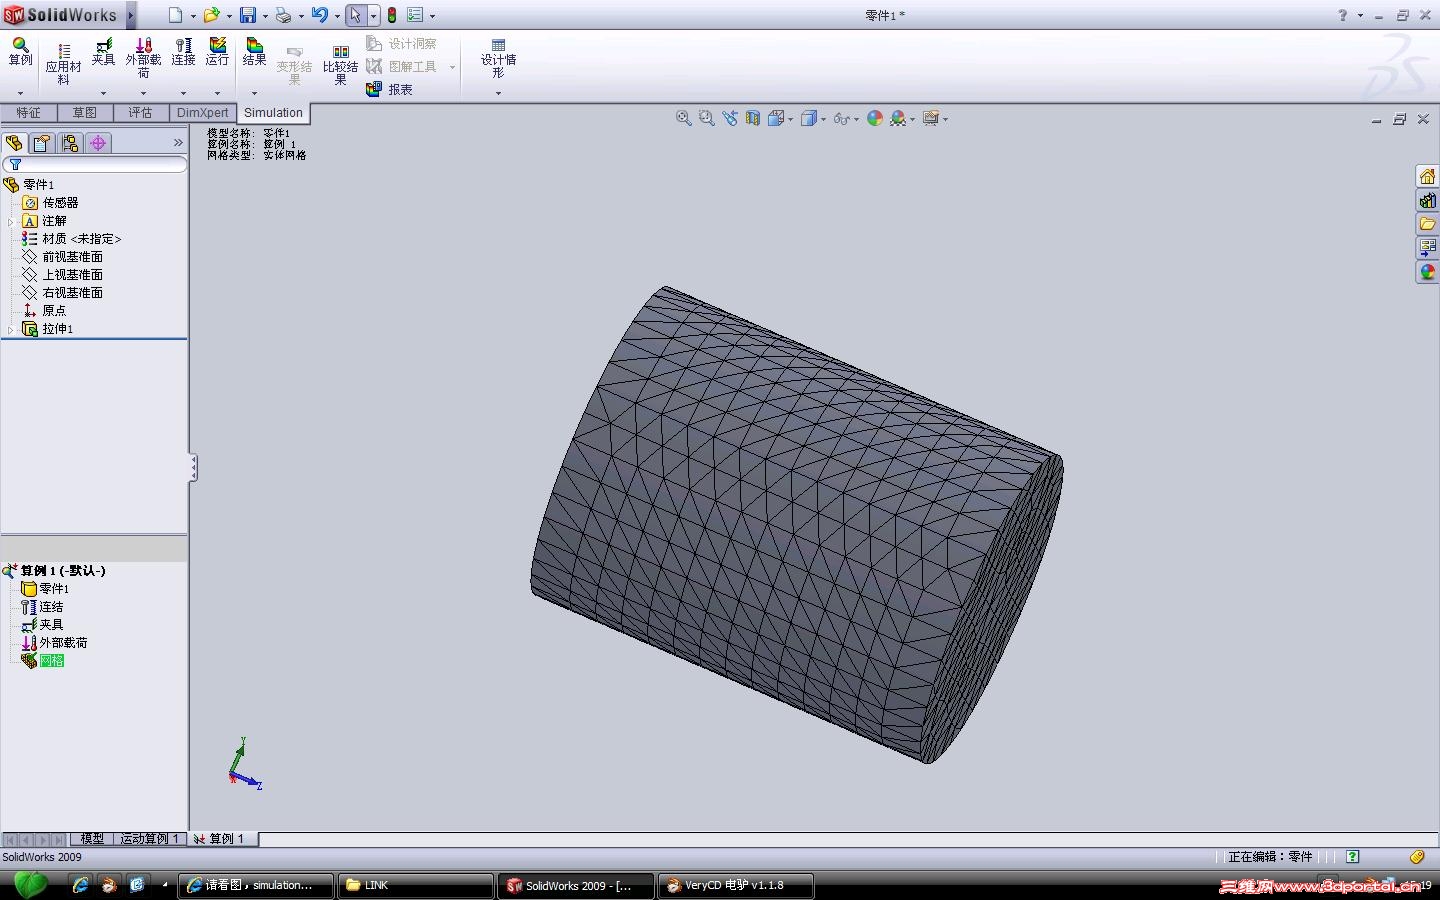Open the Options checklist icon
The width and height of the screenshot is (1440, 900).
coord(415,15)
